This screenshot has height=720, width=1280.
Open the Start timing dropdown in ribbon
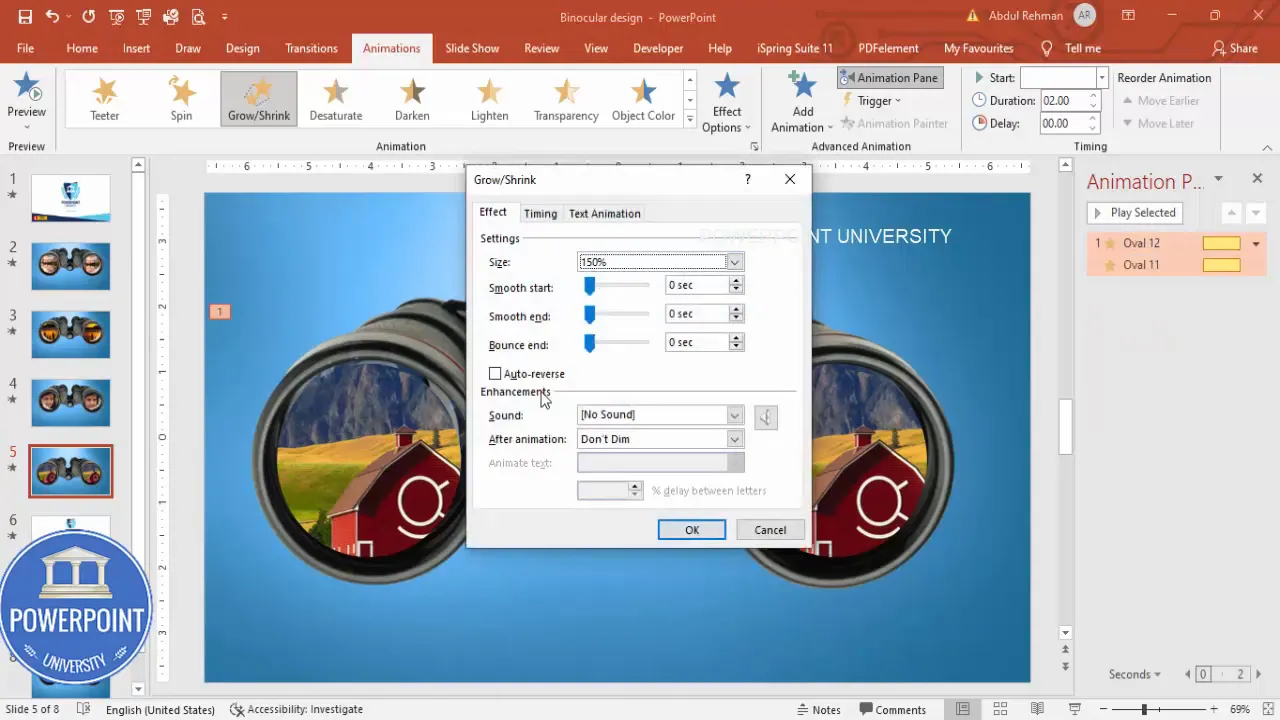tap(1102, 77)
